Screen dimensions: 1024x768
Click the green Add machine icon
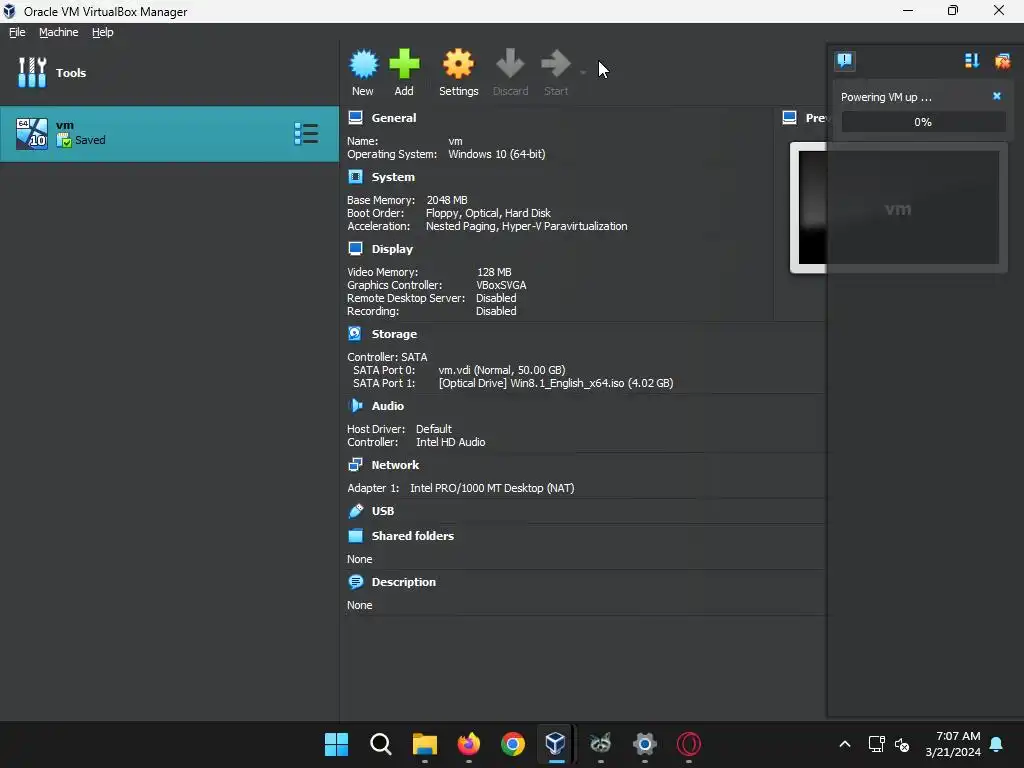pos(404,64)
